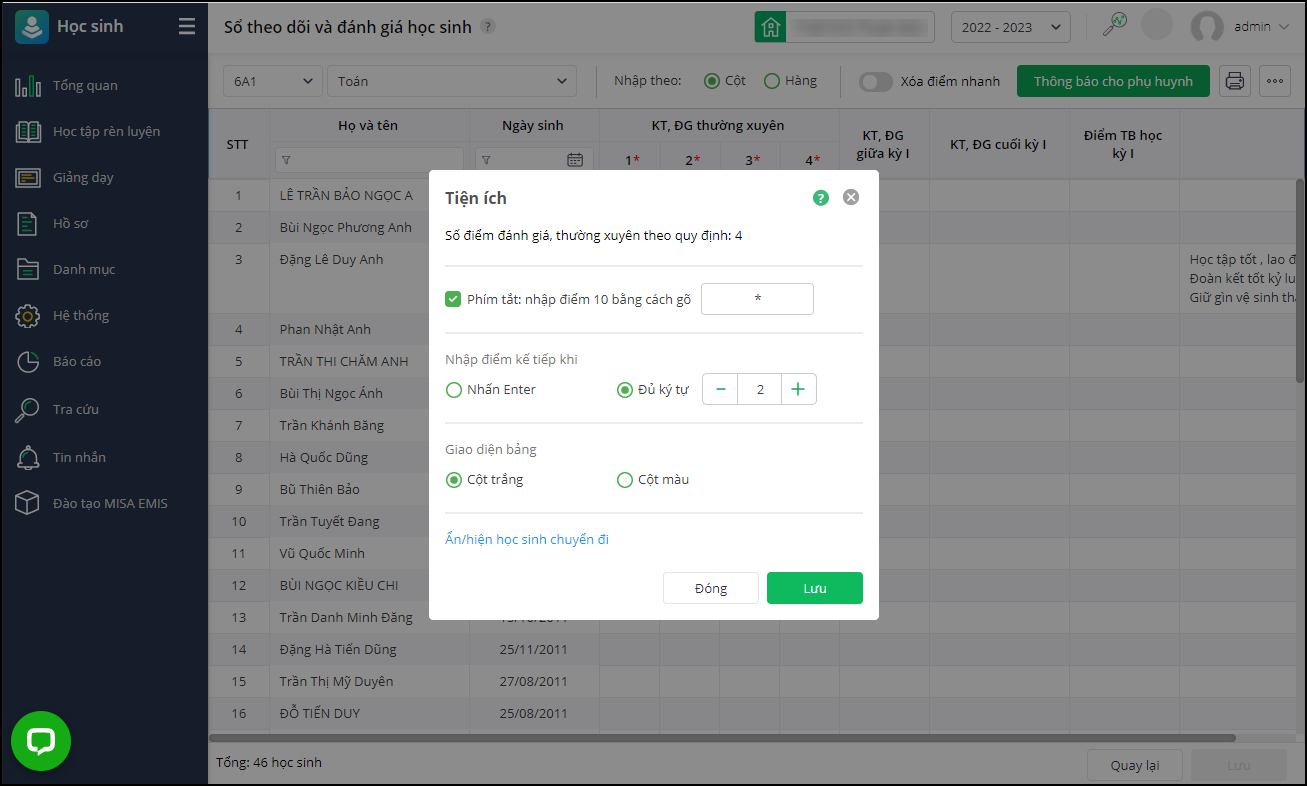1307x786 pixels.
Task: Click the Tra cứu magnifier icon
Action: click(x=28, y=410)
